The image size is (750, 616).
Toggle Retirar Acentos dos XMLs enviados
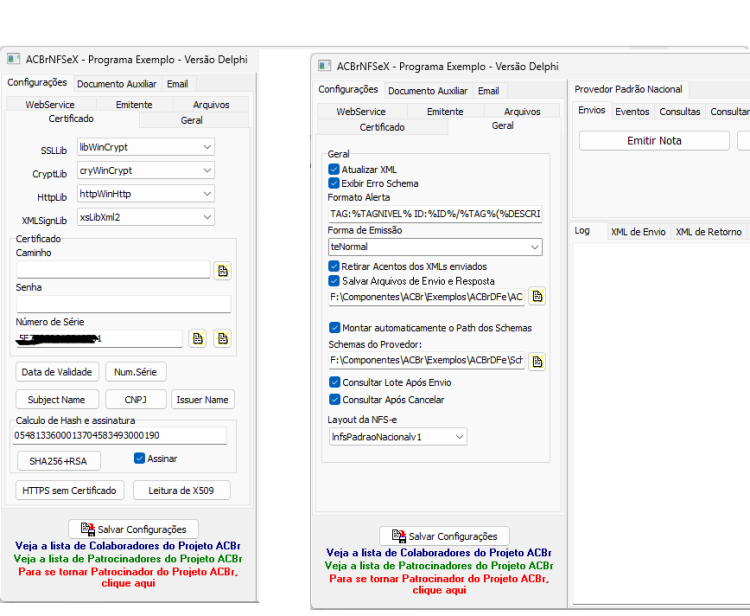[x=334, y=266]
